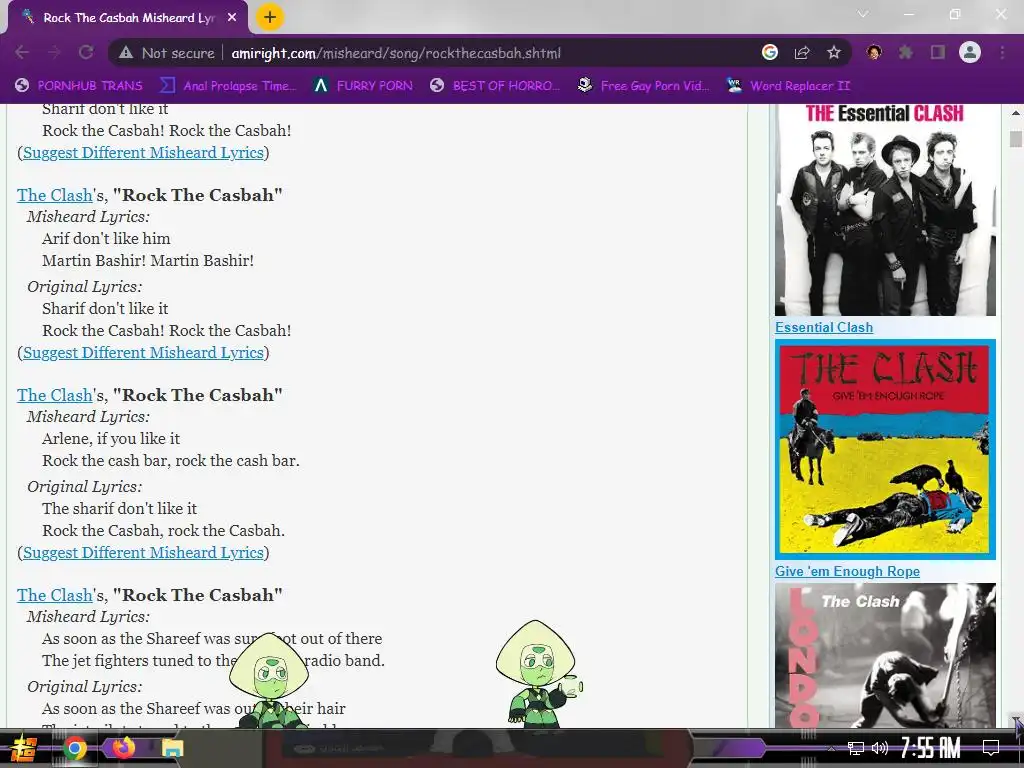Reload the current page

tap(86, 53)
